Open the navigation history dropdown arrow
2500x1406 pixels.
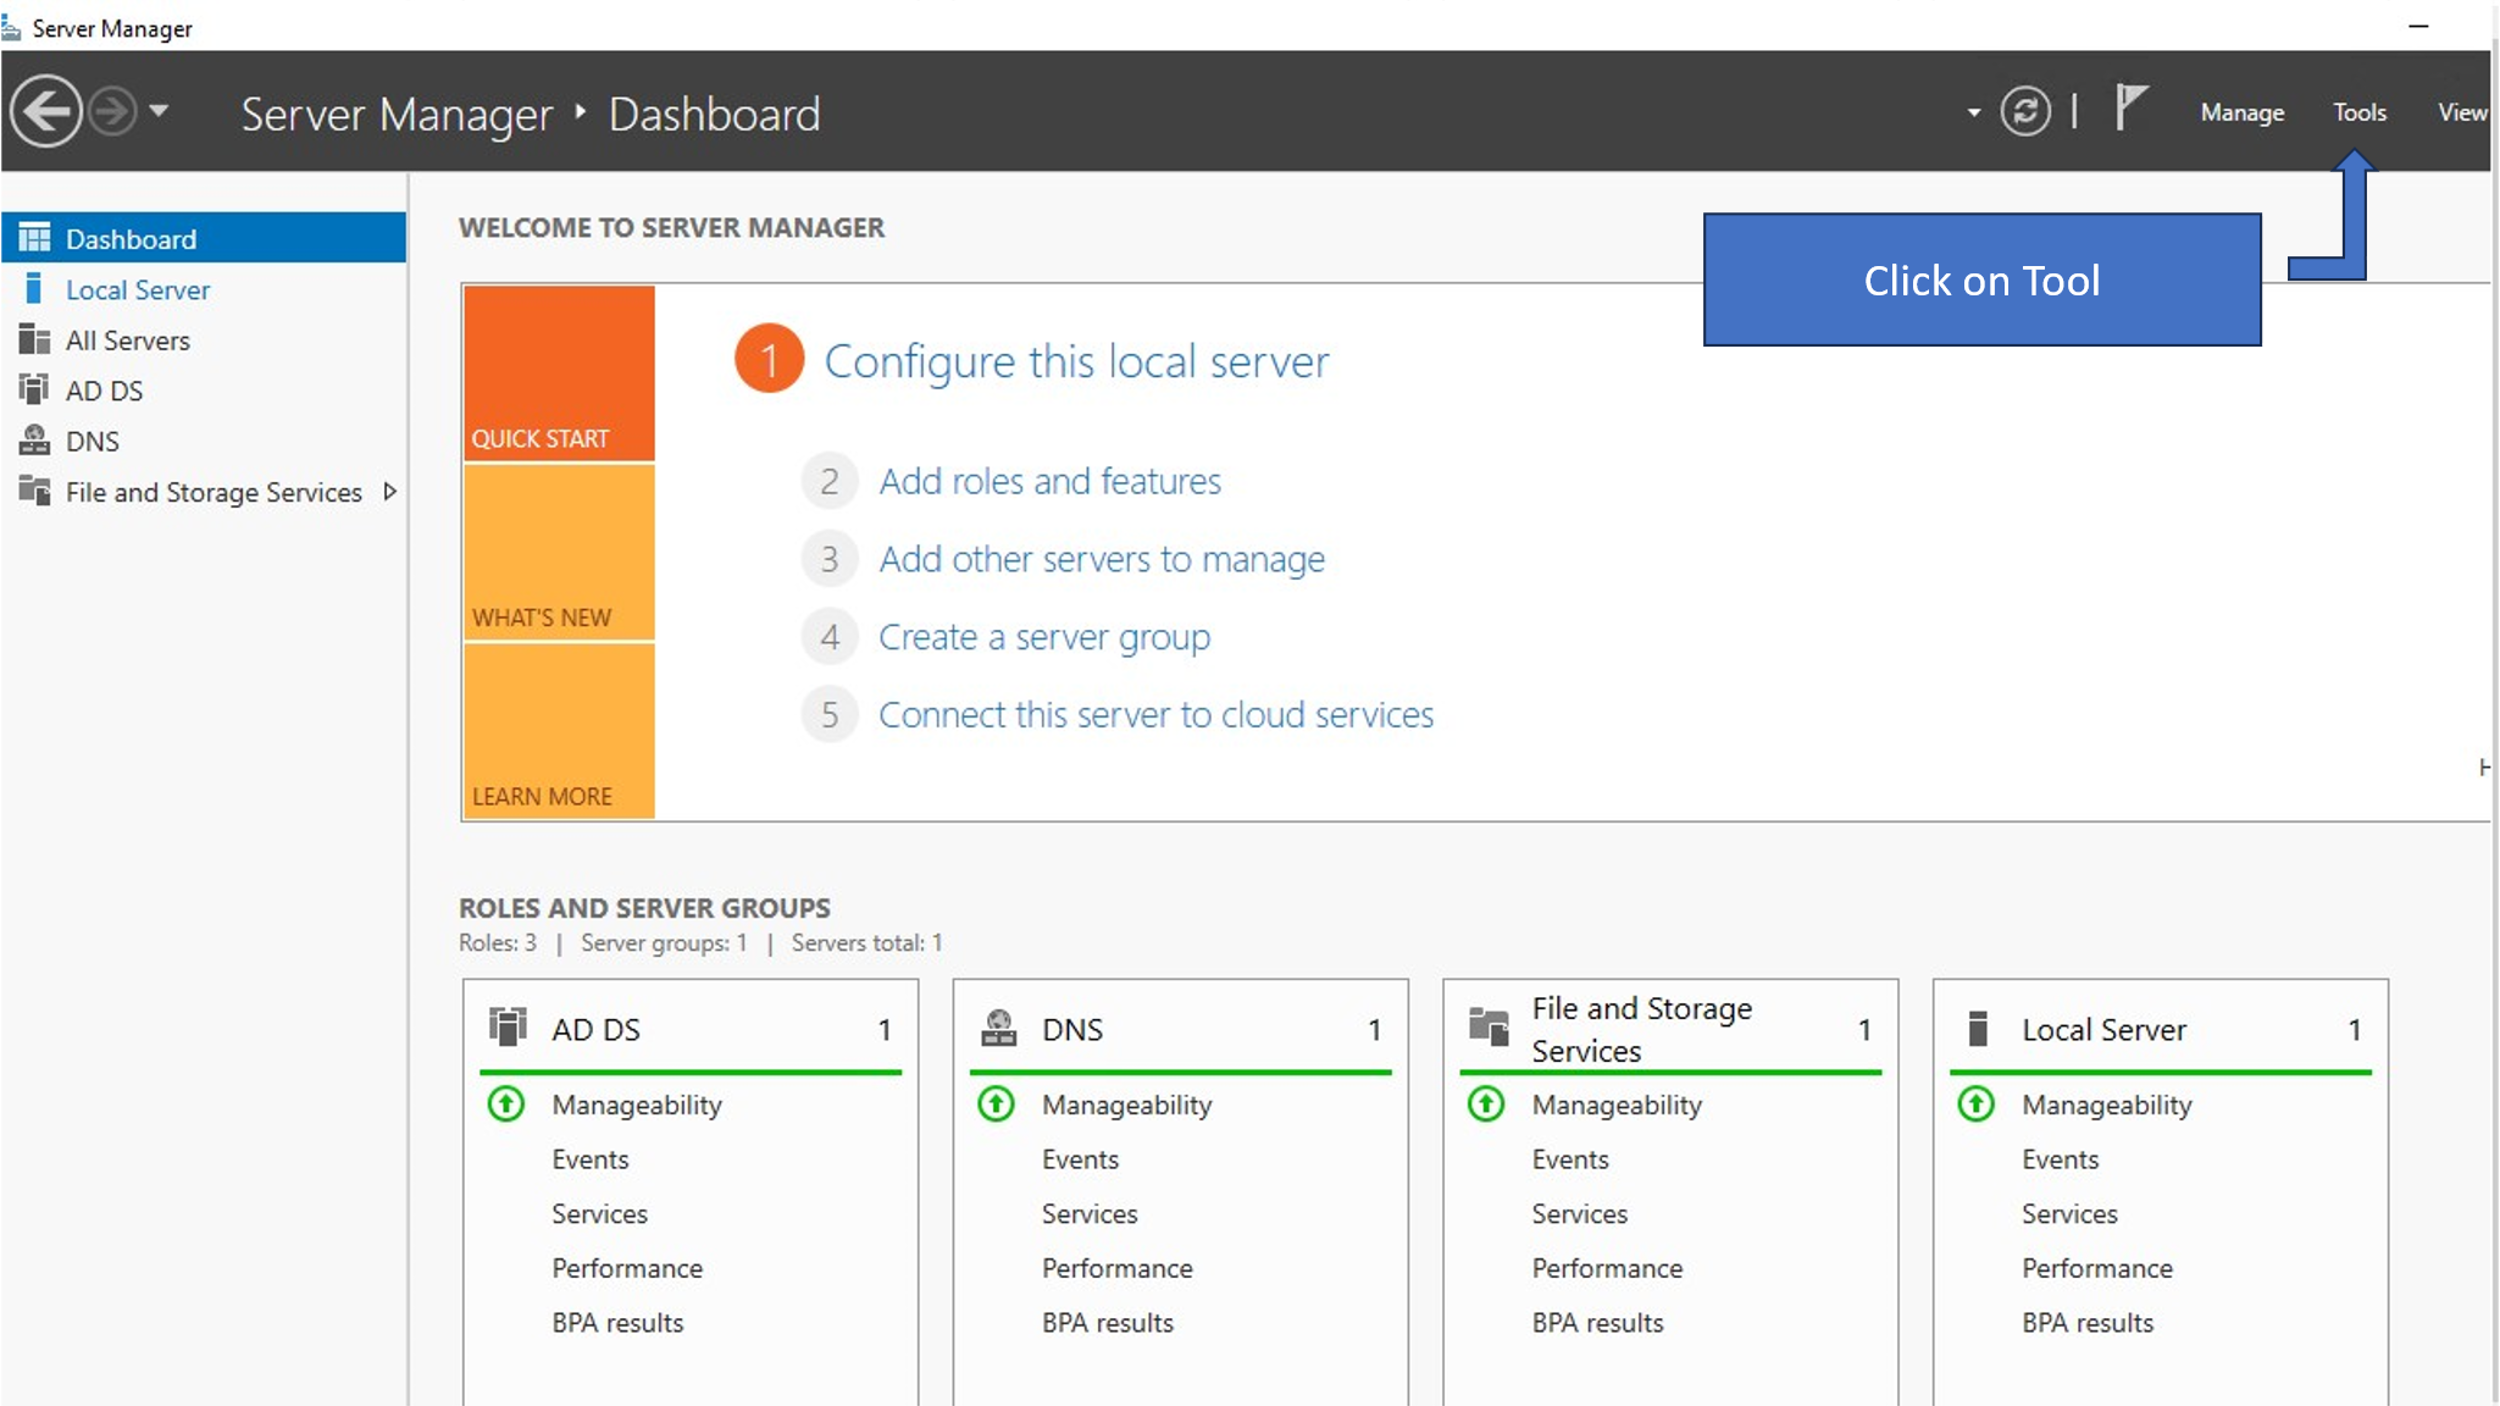point(159,110)
